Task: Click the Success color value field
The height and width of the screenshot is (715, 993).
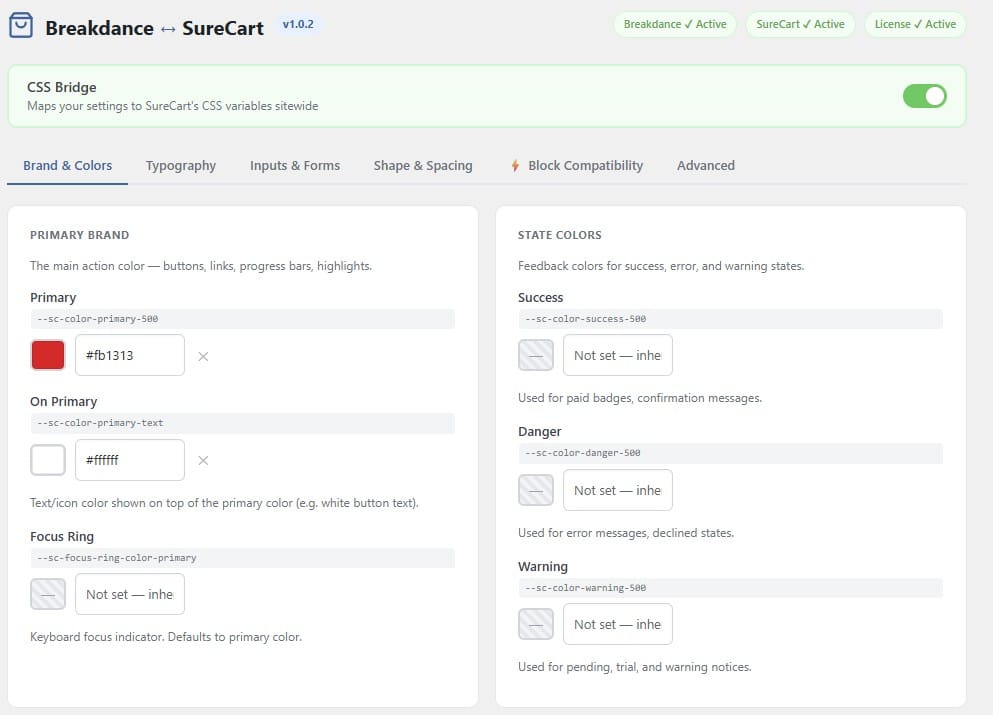Action: (617, 355)
